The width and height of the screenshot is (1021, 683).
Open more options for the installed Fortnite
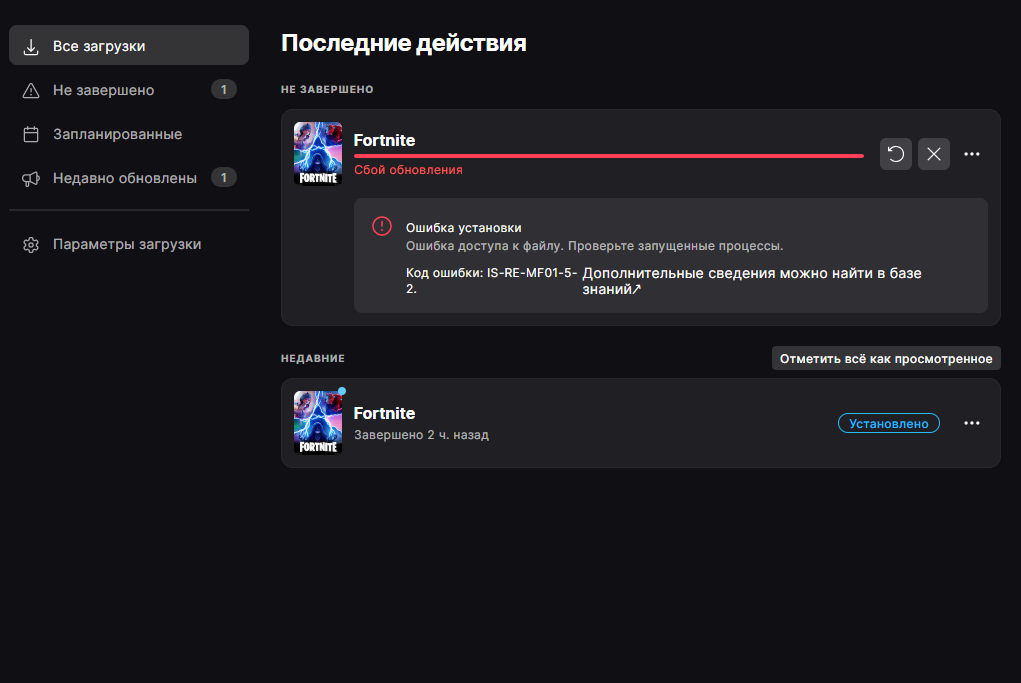pos(971,423)
